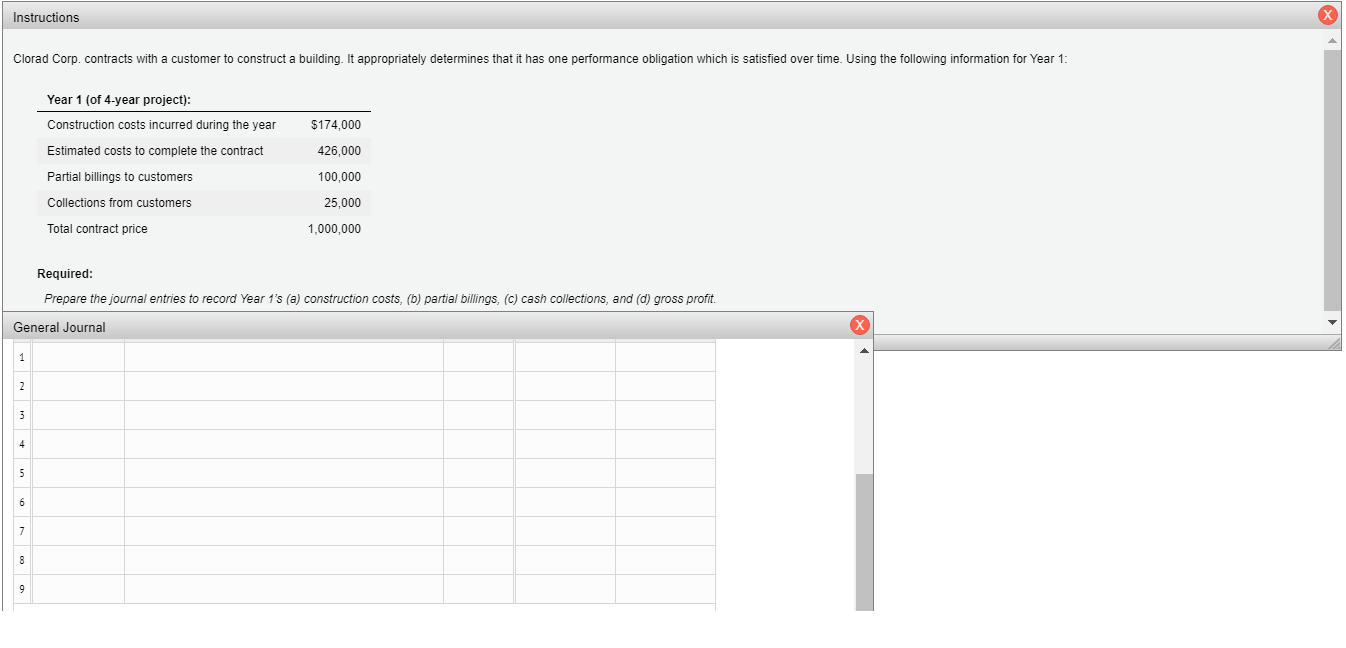Click 'Total contract price' row label
This screenshot has height=648, width=1346.
pos(97,229)
